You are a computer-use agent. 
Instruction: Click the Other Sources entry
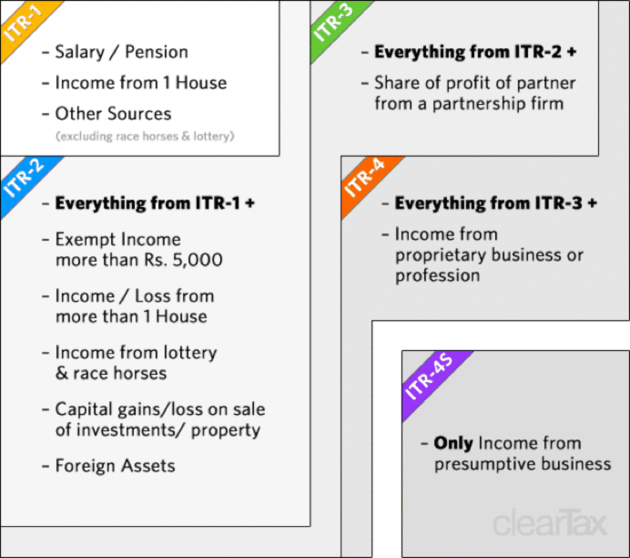(113, 114)
